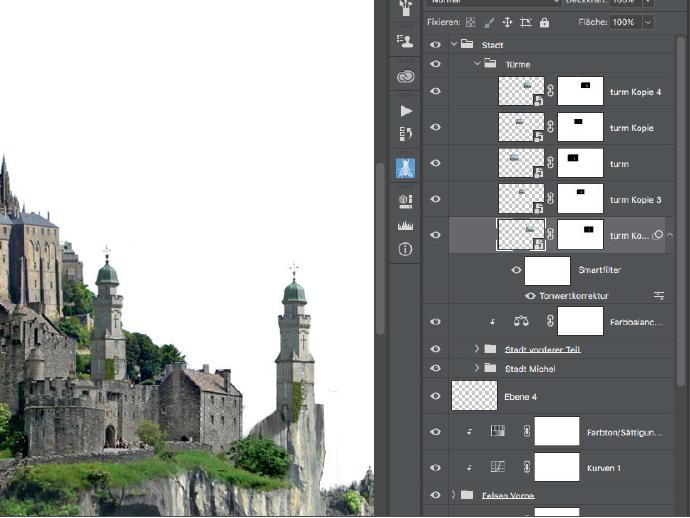Select Kurven 1 layer name
The height and width of the screenshot is (518, 690).
pos(604,468)
